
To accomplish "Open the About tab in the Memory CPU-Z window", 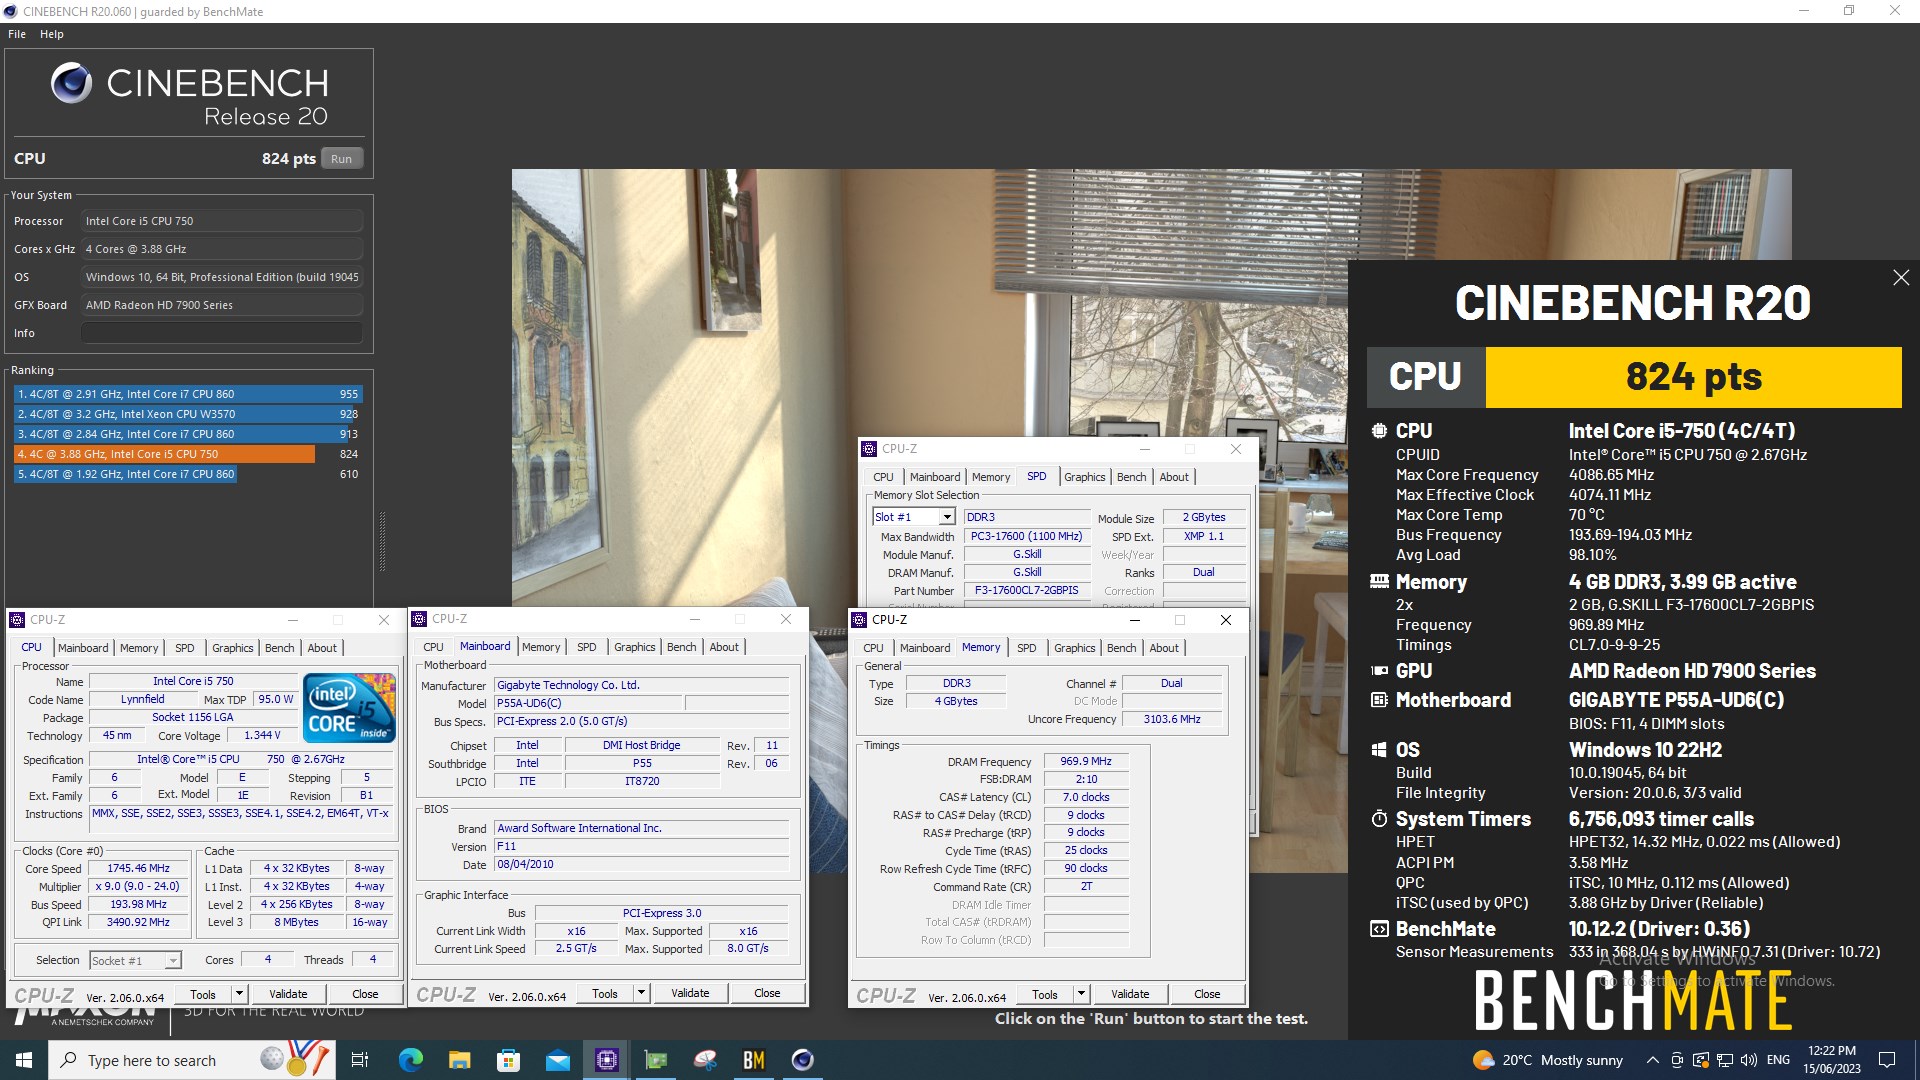I will coord(1163,648).
